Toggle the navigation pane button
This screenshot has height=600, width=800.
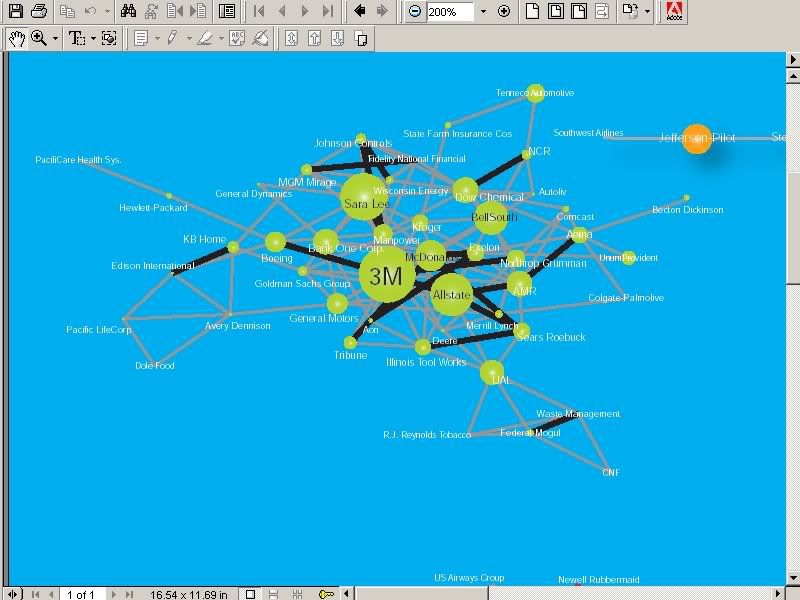[x=227, y=12]
